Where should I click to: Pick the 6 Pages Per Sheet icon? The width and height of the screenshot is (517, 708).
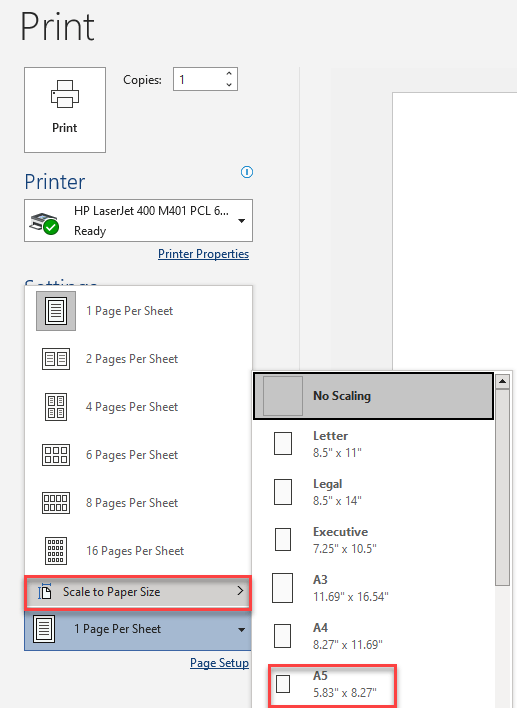coord(56,455)
